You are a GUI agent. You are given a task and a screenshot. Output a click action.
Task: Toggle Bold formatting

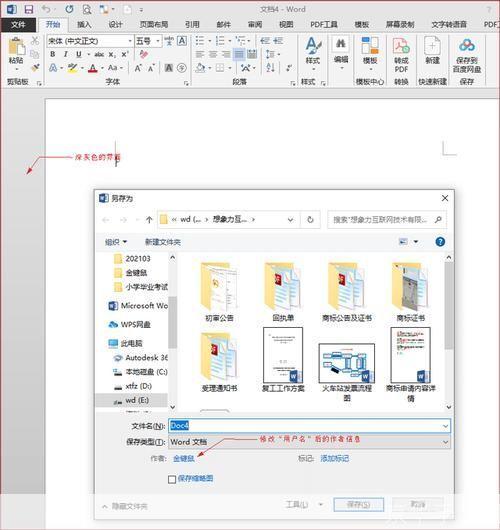coord(53,54)
